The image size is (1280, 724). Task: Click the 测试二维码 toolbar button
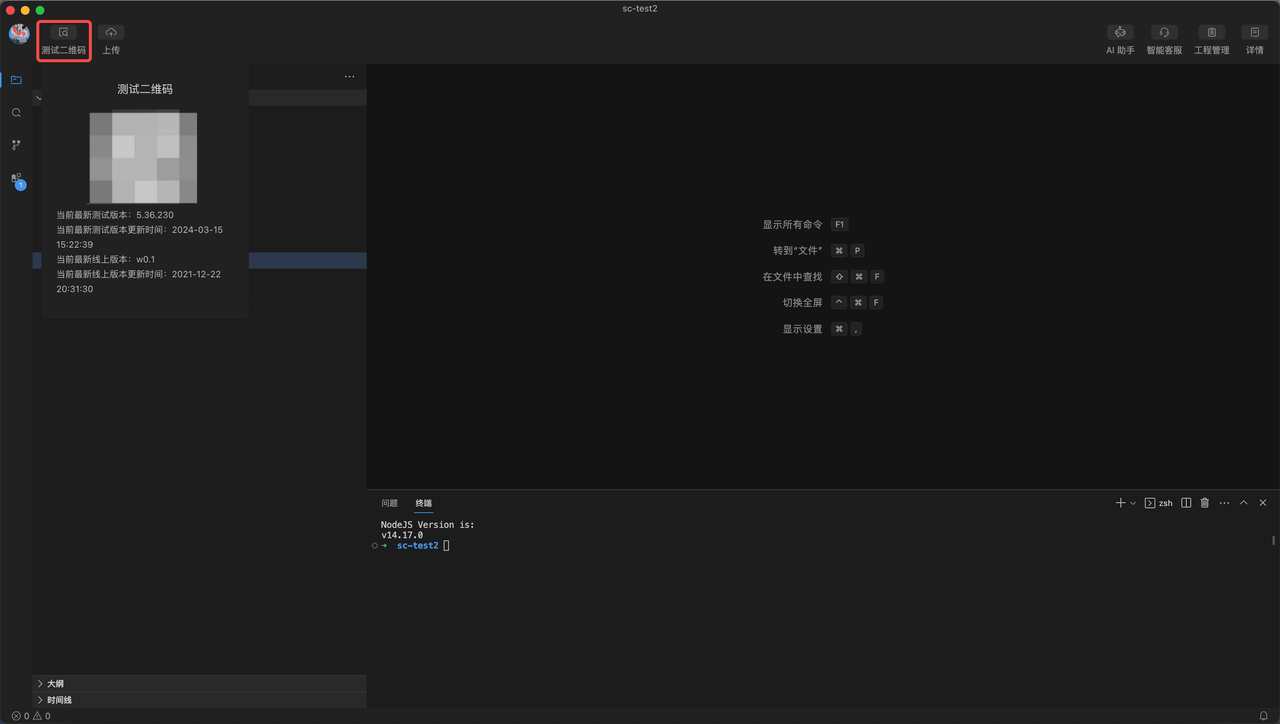point(64,40)
